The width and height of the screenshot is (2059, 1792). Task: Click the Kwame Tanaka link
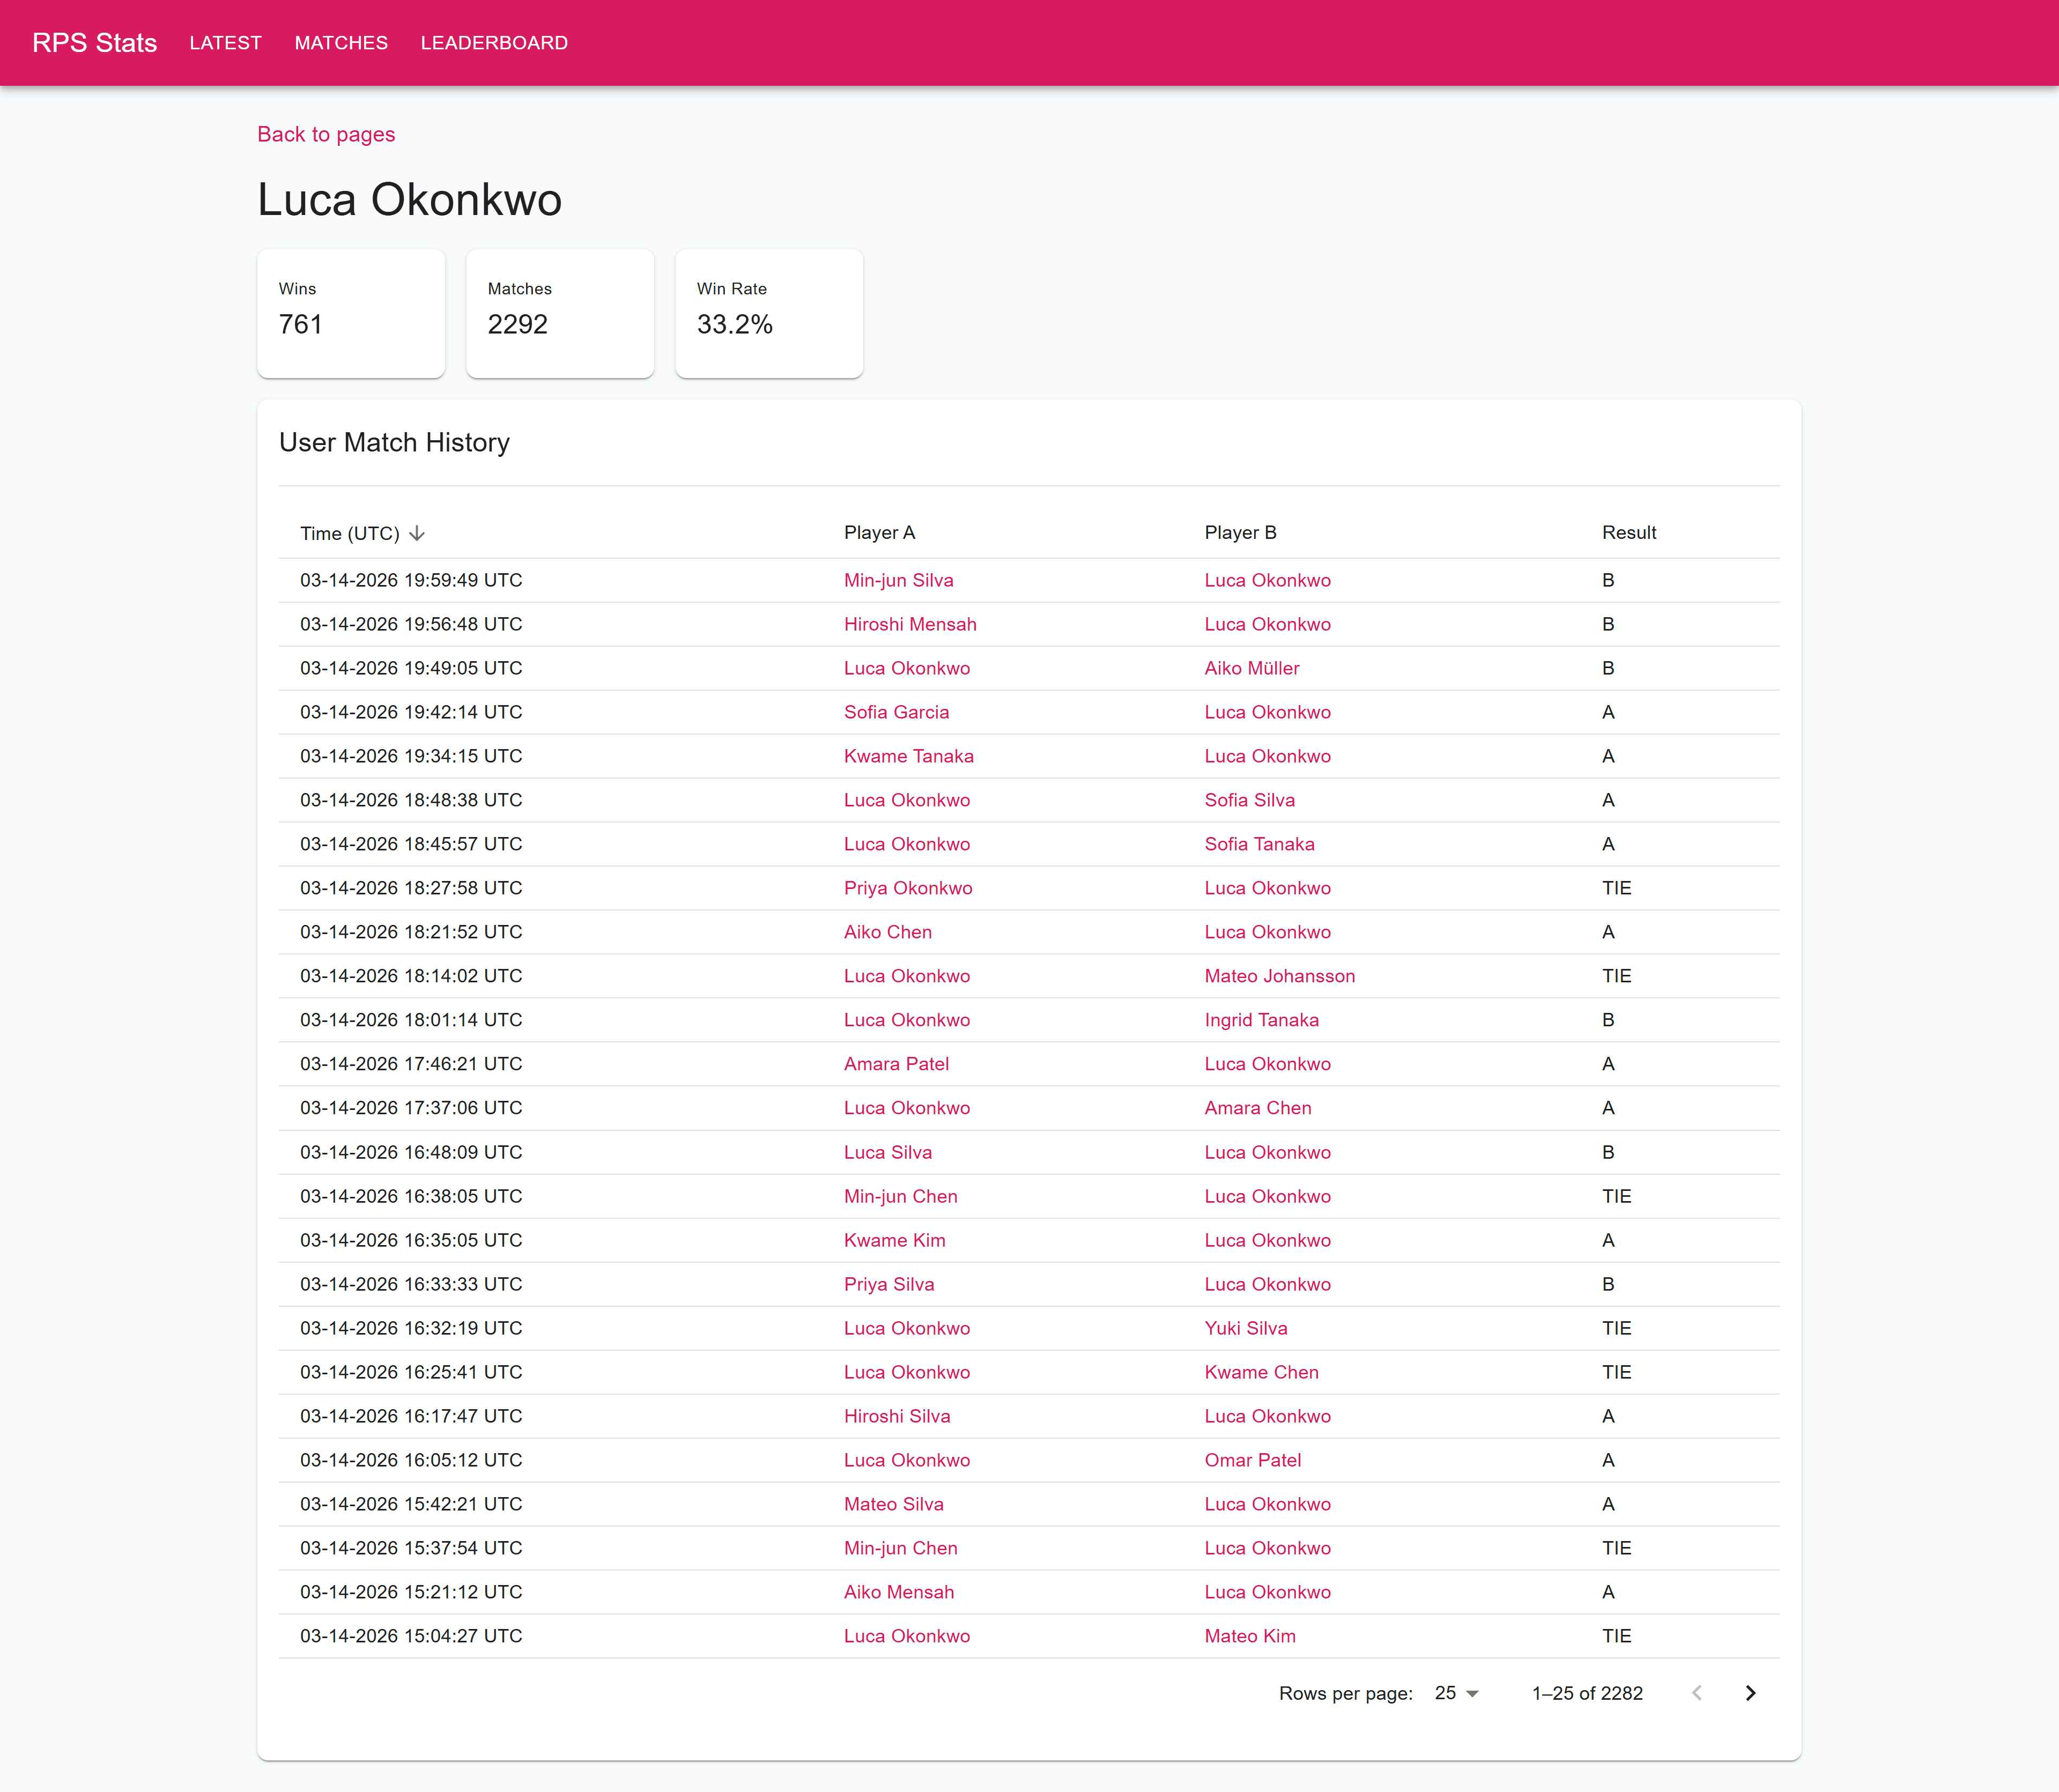(x=908, y=756)
